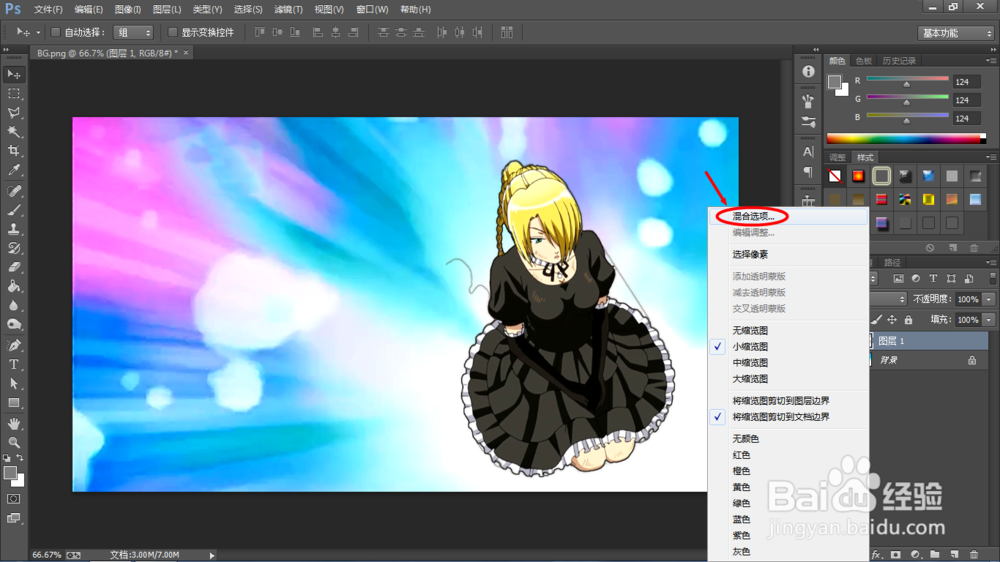
Task: Open the Brush Presets panel icon
Action: pos(808,121)
